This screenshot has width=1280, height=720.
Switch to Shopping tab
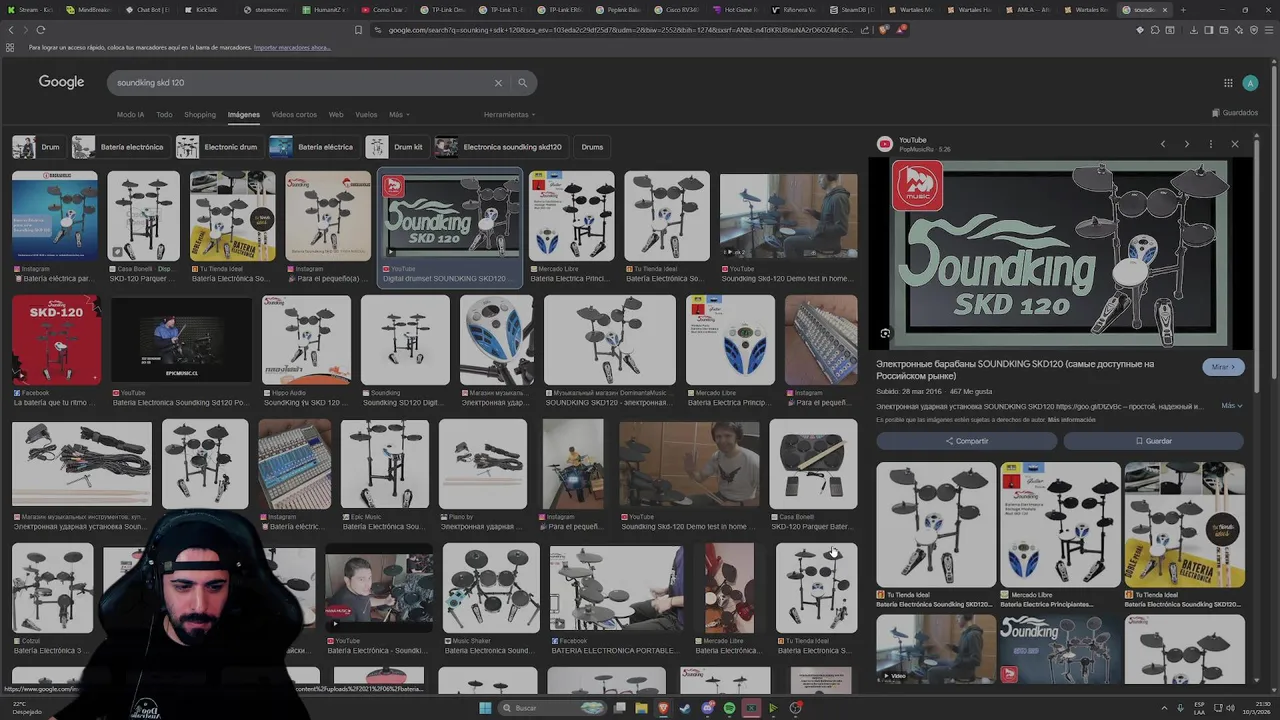(x=199, y=115)
